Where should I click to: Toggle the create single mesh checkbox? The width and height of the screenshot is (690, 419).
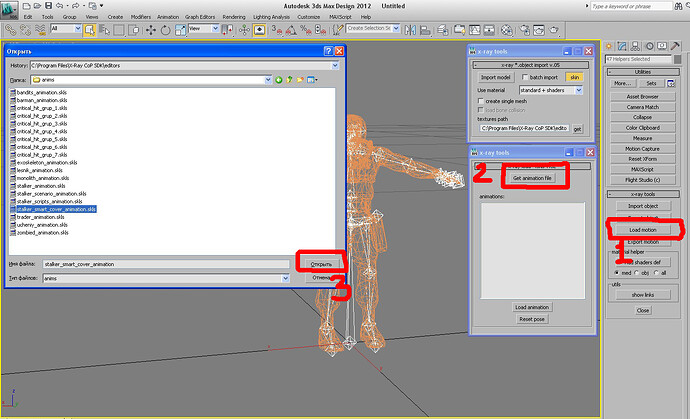[480, 101]
